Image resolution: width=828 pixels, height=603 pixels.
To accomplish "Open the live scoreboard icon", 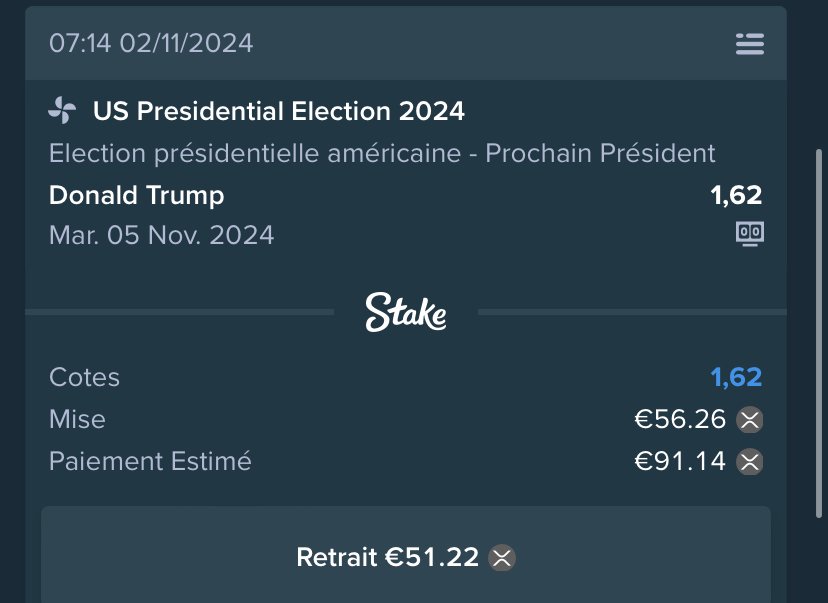I will [750, 233].
